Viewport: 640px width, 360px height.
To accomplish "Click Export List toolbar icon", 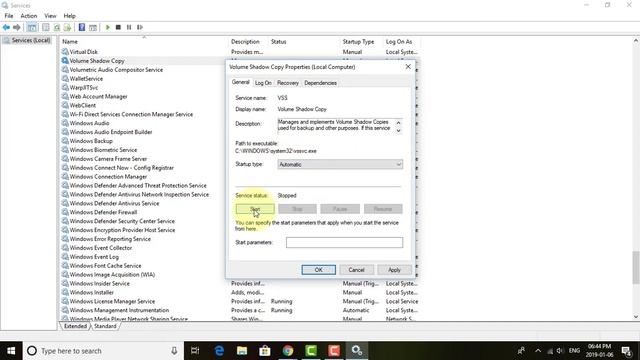I will click(x=67, y=27).
